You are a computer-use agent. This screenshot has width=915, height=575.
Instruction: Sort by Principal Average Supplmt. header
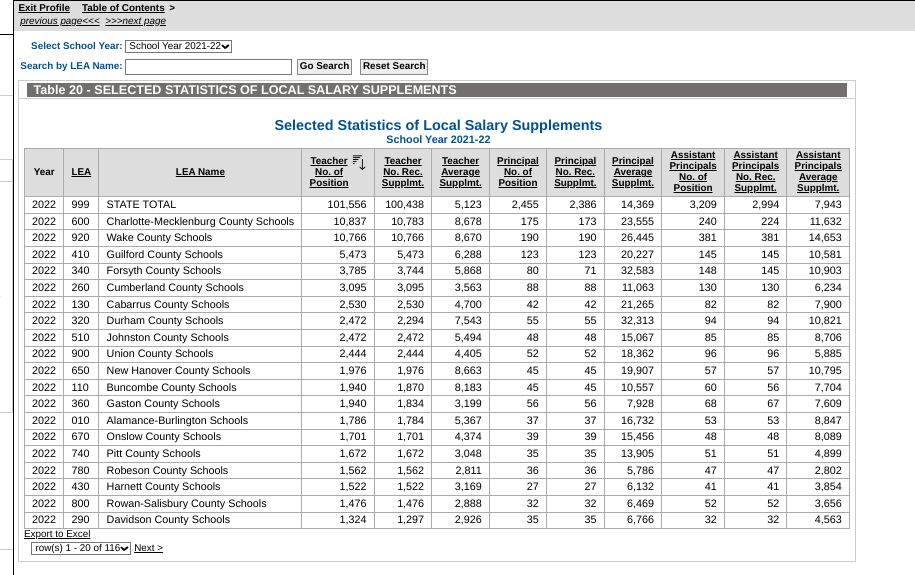pos(633,172)
